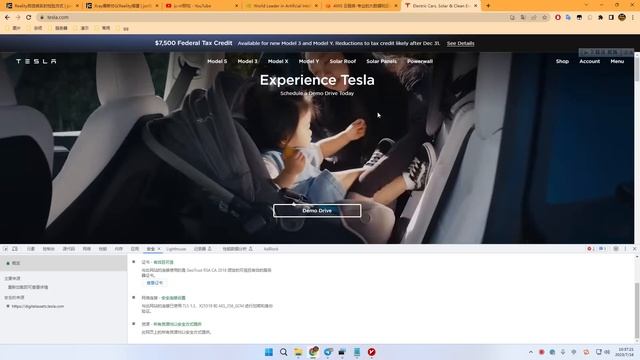Click the Account link in Tesla header

coord(589,61)
